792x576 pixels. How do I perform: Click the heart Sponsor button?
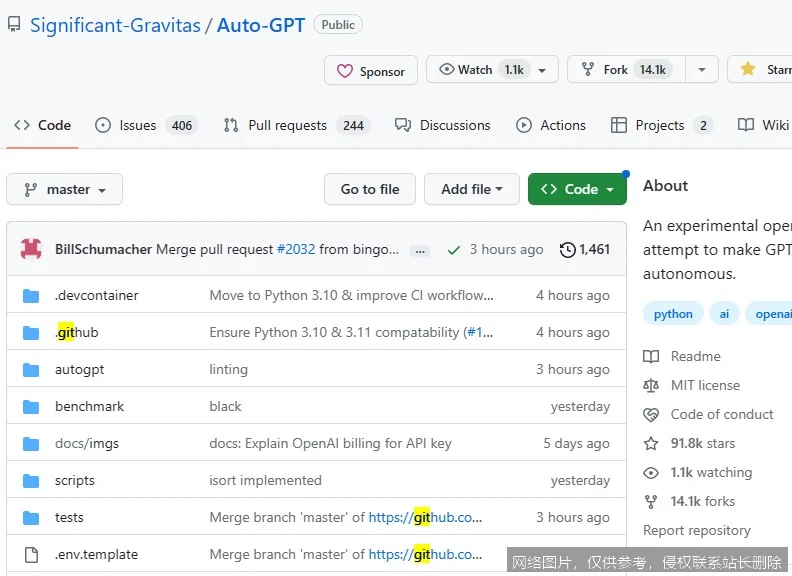[370, 71]
